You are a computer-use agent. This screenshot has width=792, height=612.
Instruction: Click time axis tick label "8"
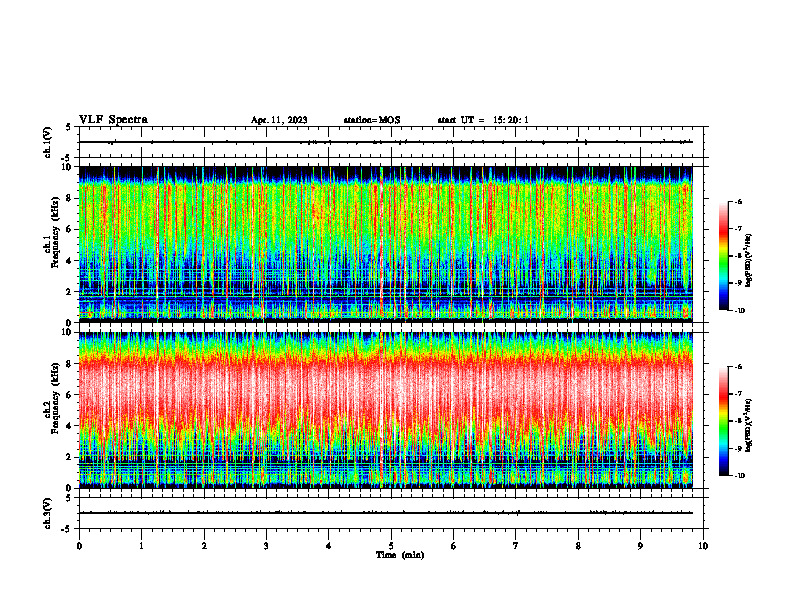tap(578, 546)
